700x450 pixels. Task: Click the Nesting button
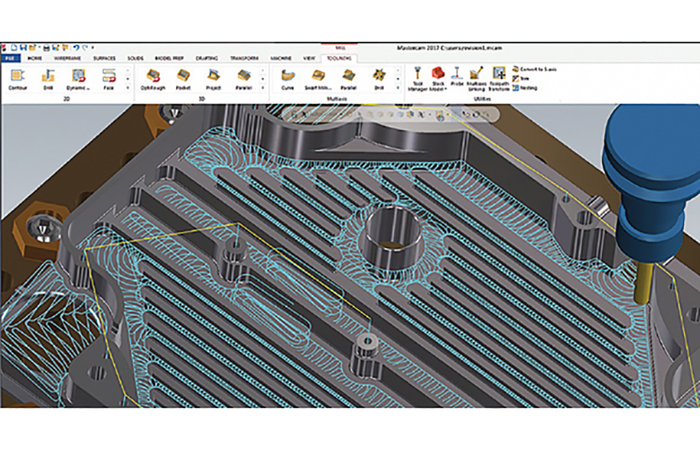(x=526, y=87)
